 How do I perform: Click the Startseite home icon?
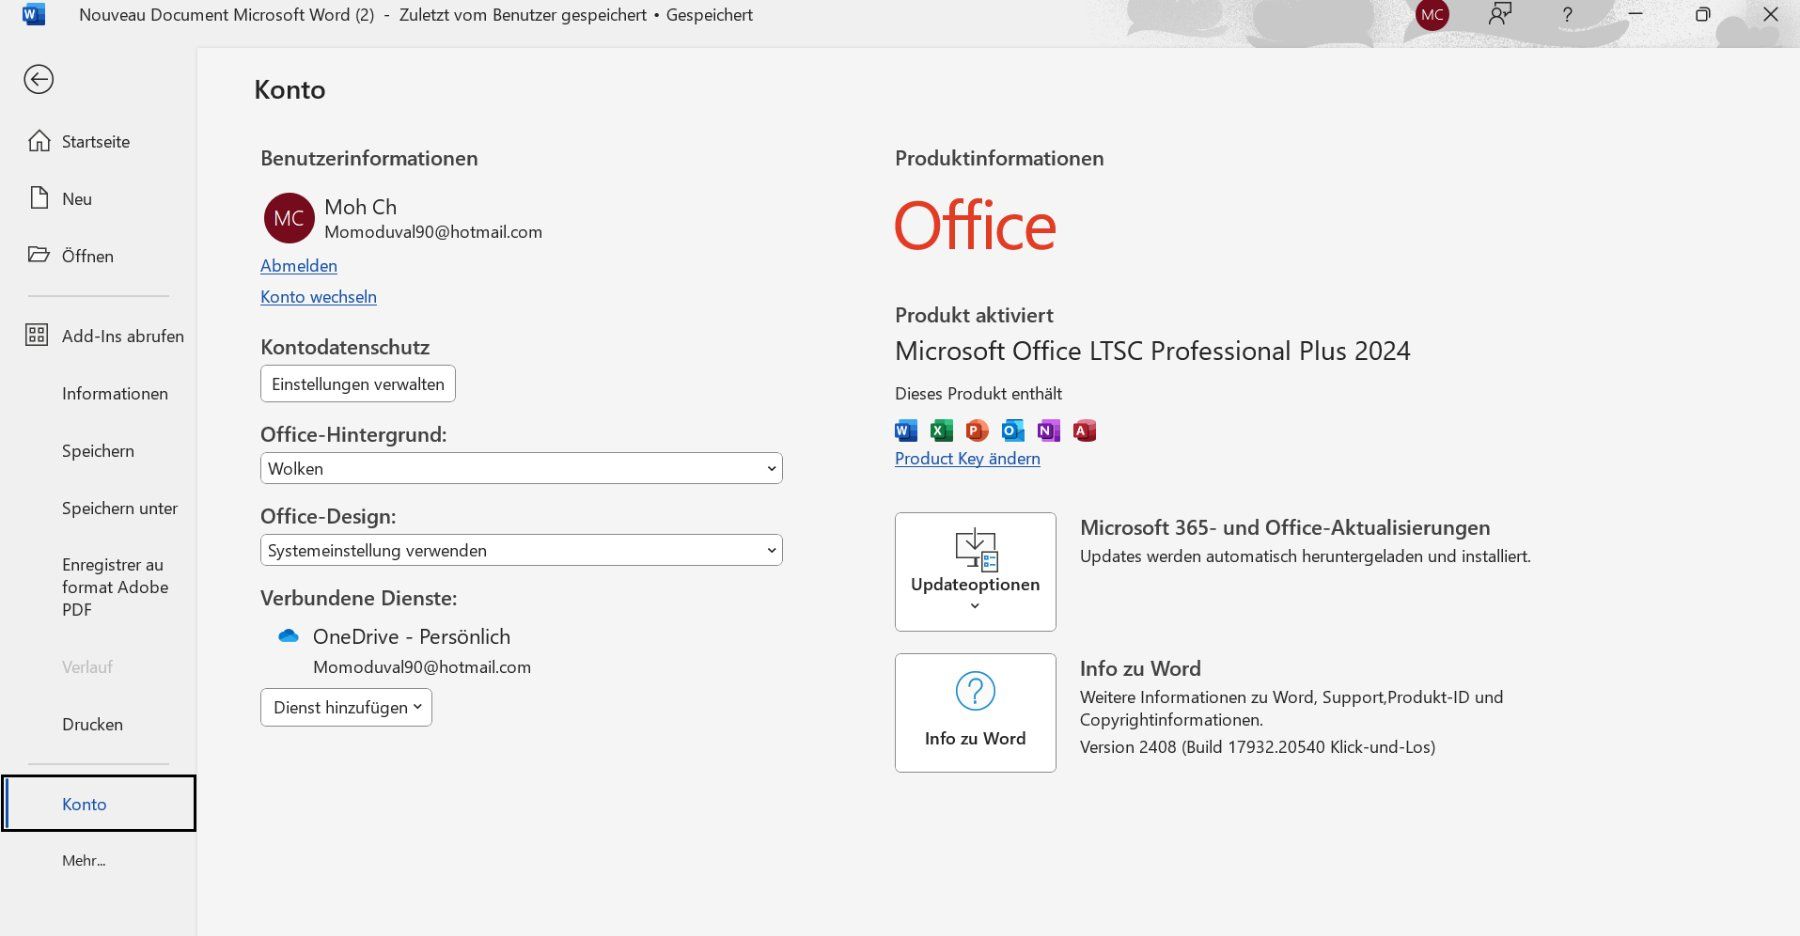tap(39, 141)
